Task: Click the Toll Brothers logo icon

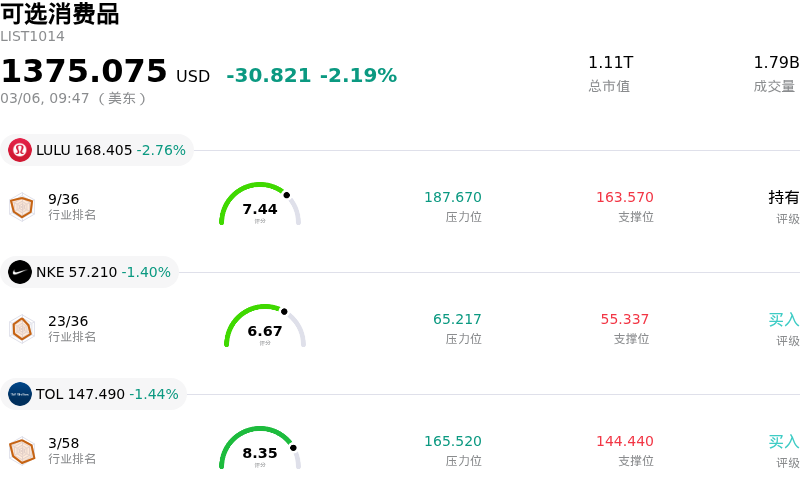Action: pyautogui.click(x=20, y=394)
